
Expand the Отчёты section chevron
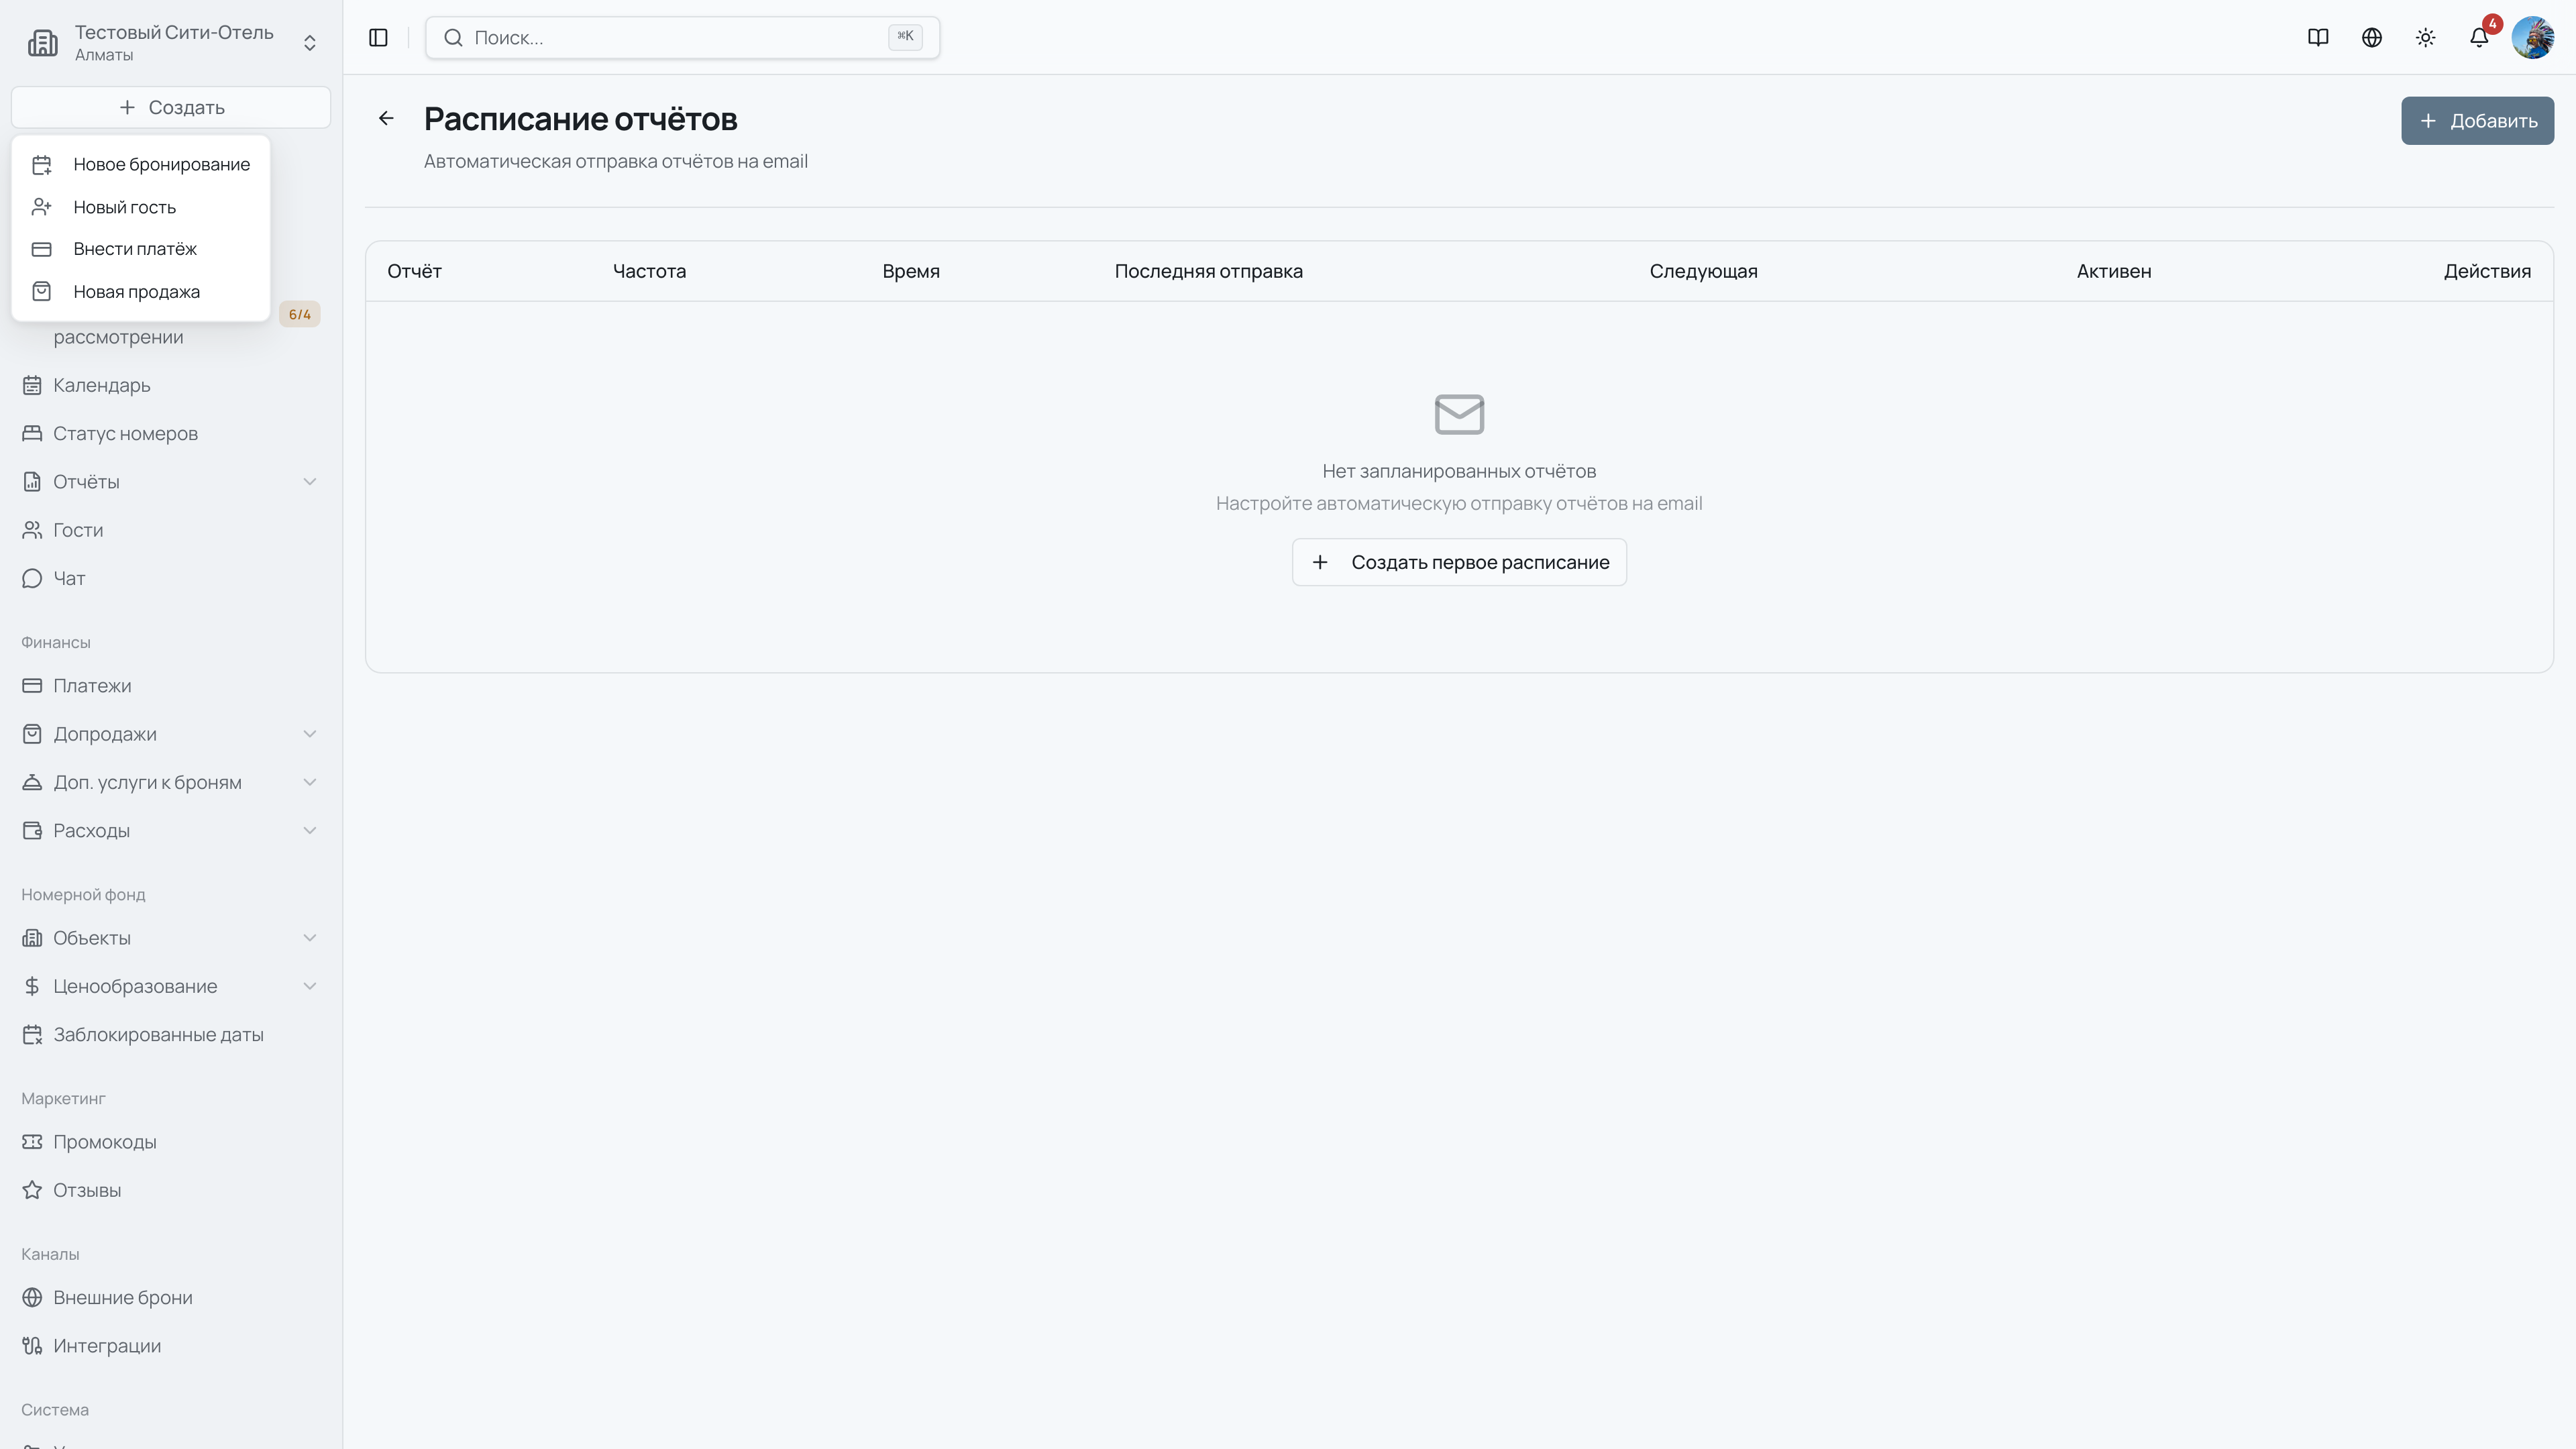click(310, 482)
